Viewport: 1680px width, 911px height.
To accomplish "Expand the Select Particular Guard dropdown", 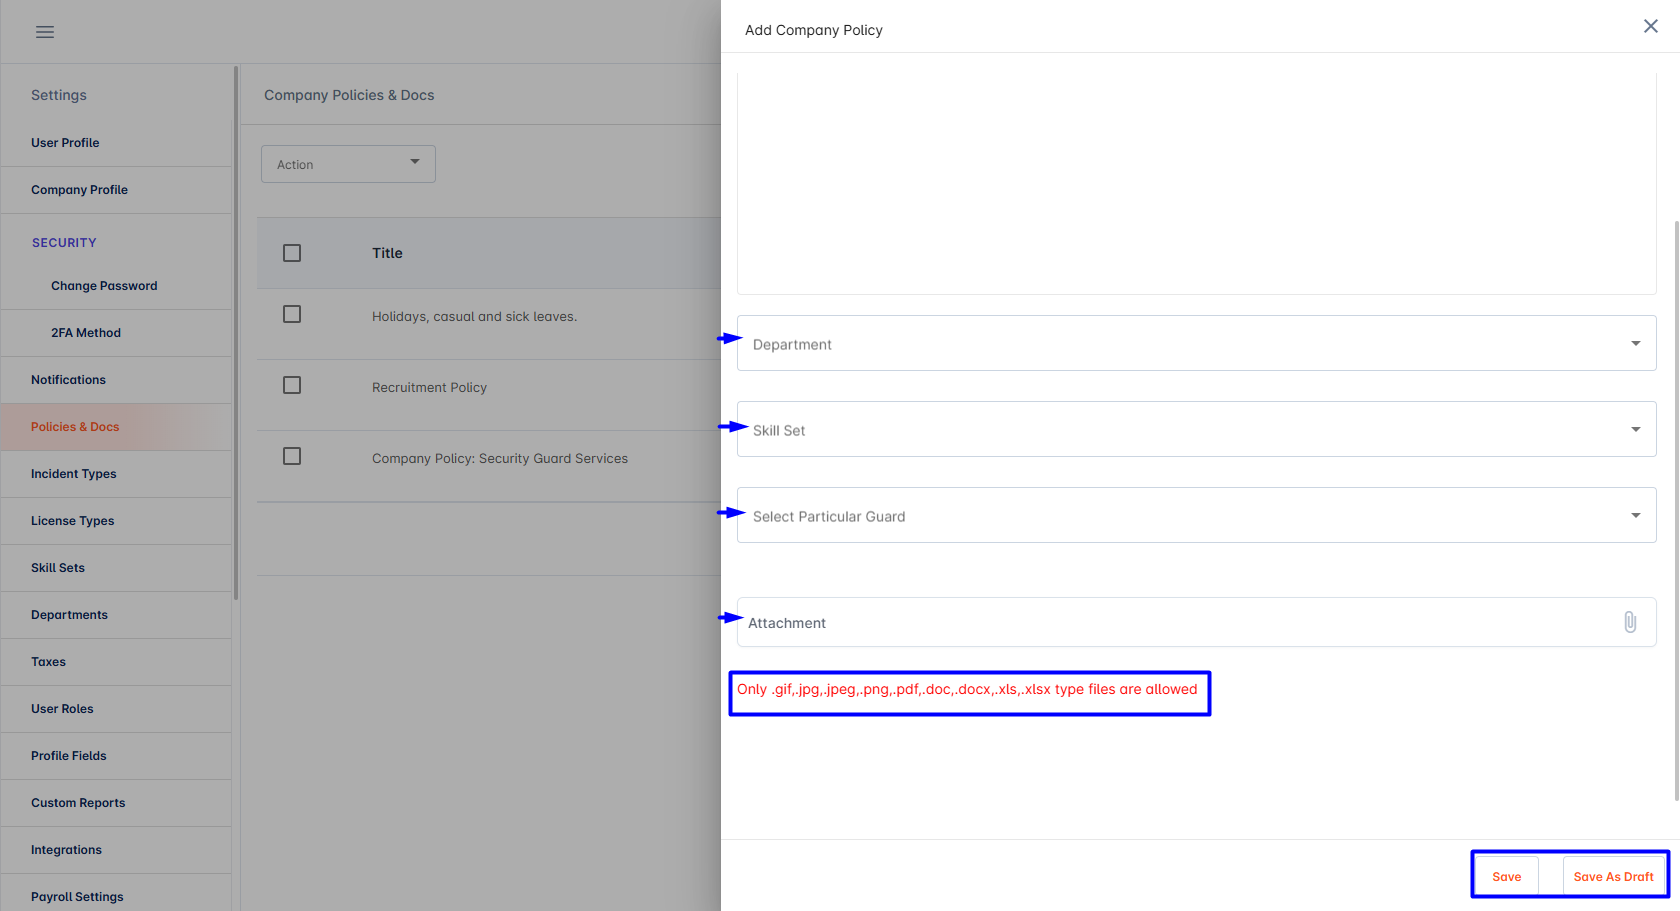I will point(1197,515).
